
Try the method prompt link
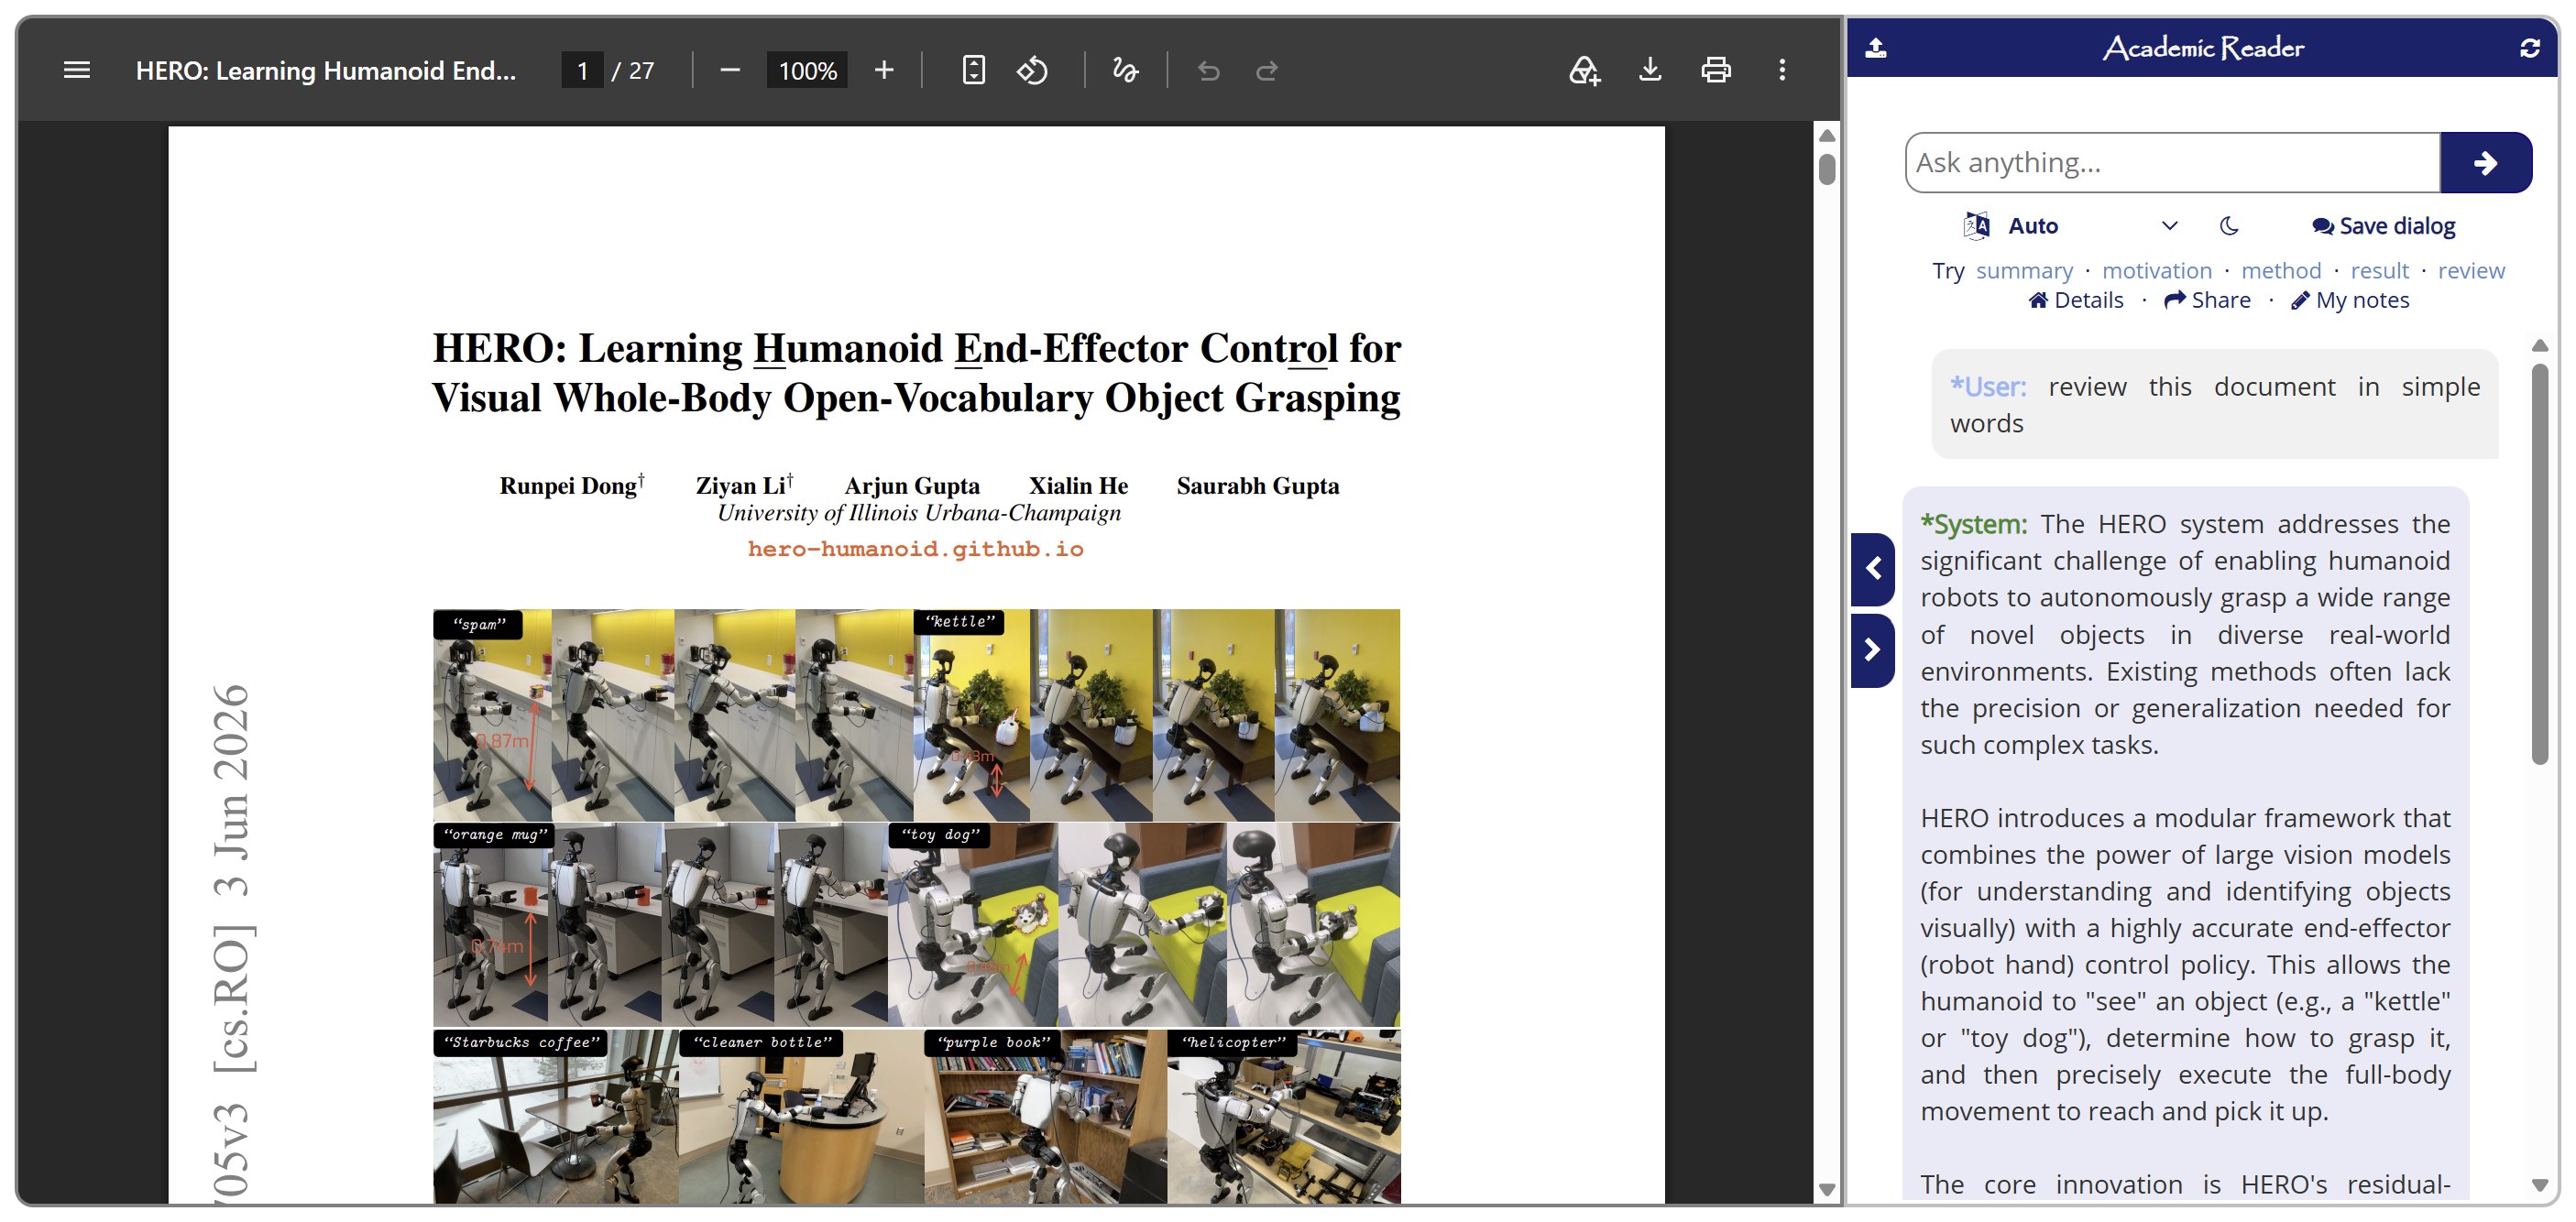(2281, 271)
